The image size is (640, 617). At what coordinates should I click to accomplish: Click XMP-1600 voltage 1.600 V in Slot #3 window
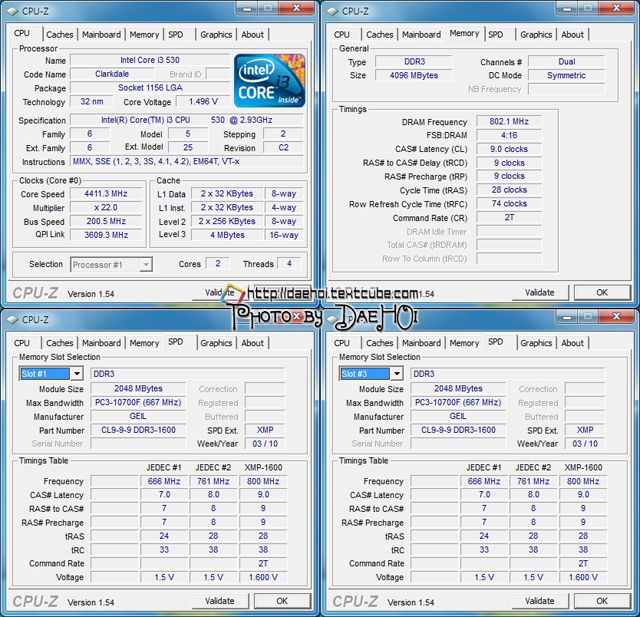(583, 577)
